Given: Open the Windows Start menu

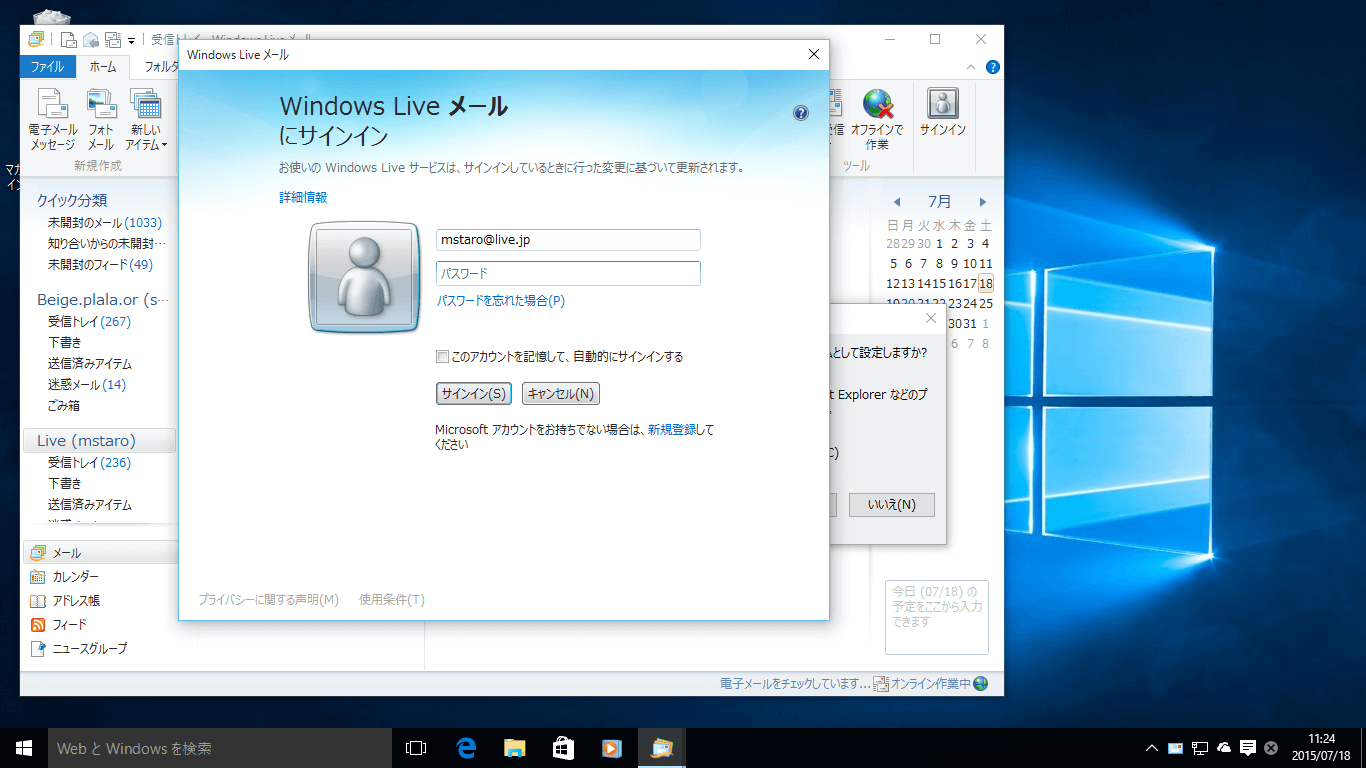Looking at the screenshot, I should click(24, 748).
